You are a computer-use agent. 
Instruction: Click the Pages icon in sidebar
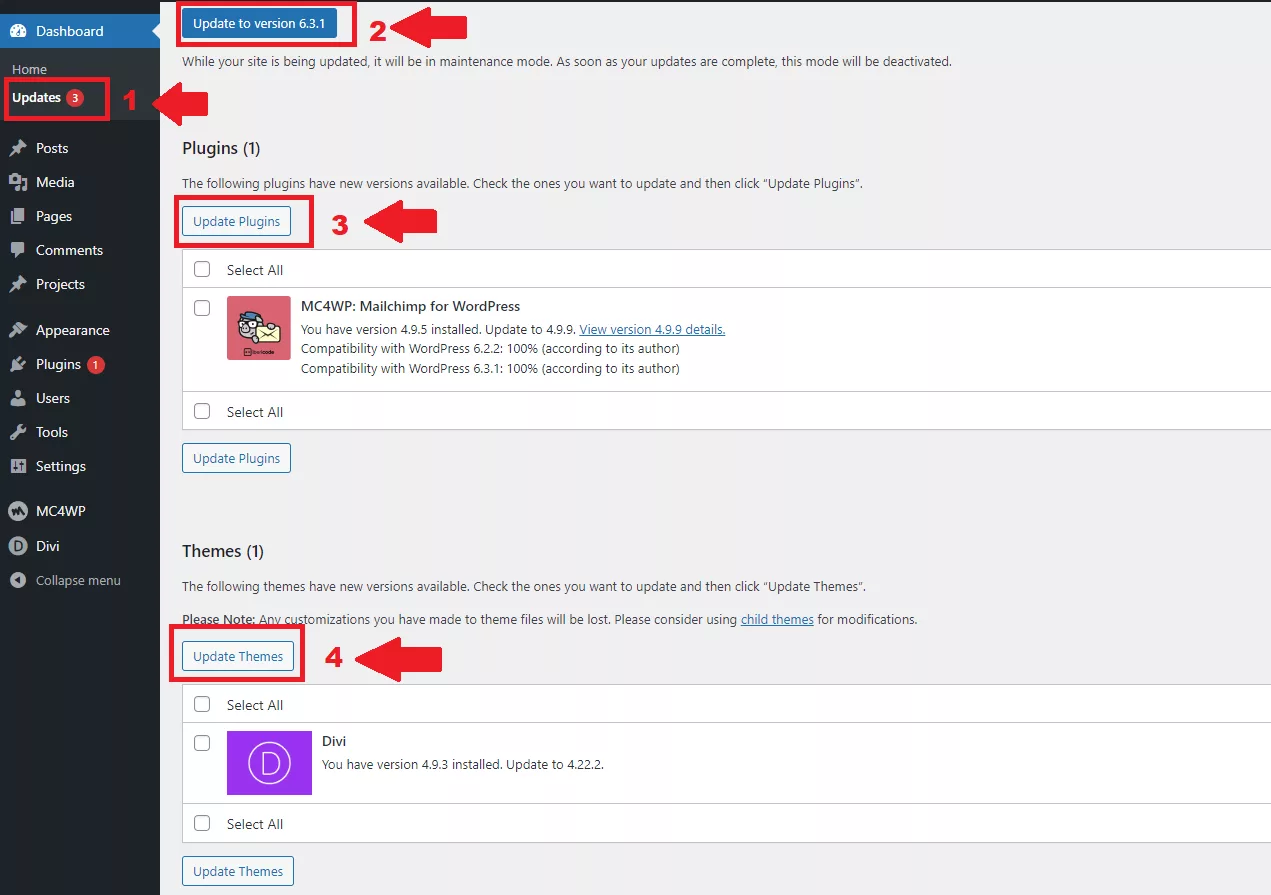(18, 216)
